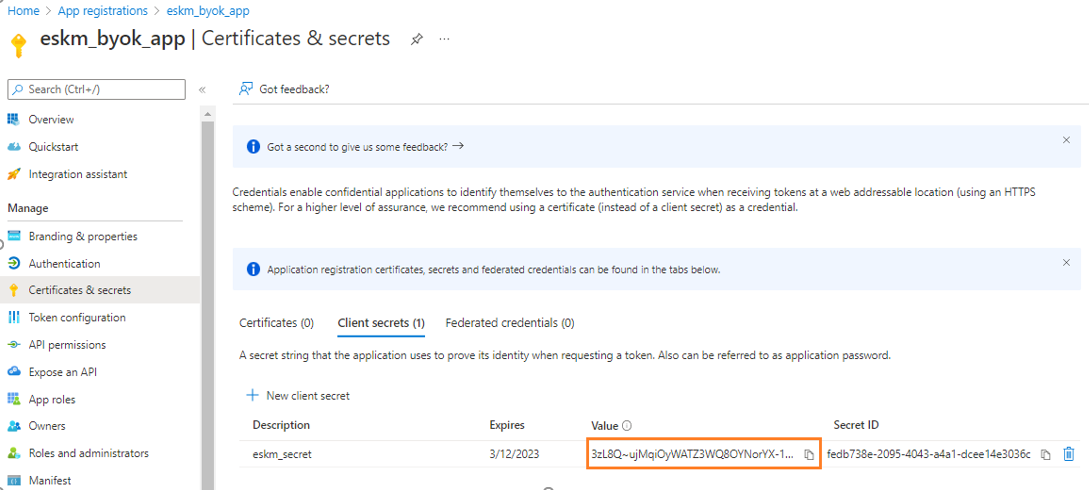Screen dimensions: 1089x490
Task: Click the Secret ID fedb738e-2095-4043-a4a1-dcee14e3036c
Action: [929, 455]
